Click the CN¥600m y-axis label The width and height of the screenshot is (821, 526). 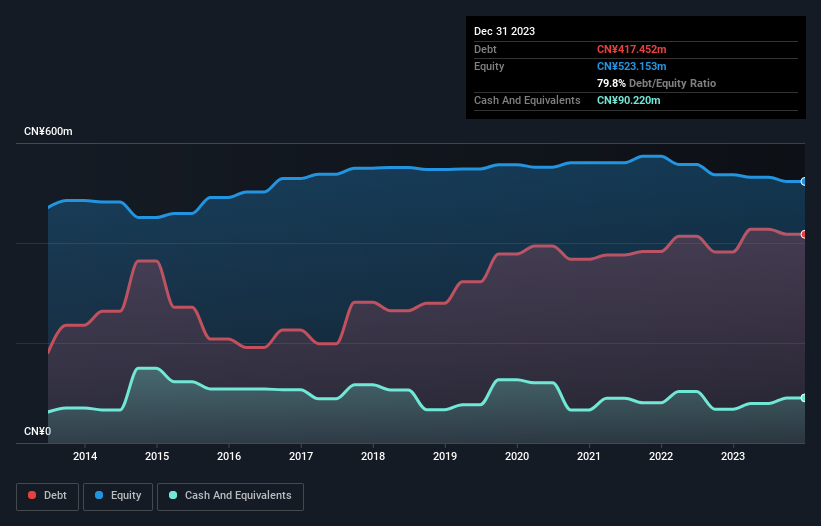(x=48, y=131)
